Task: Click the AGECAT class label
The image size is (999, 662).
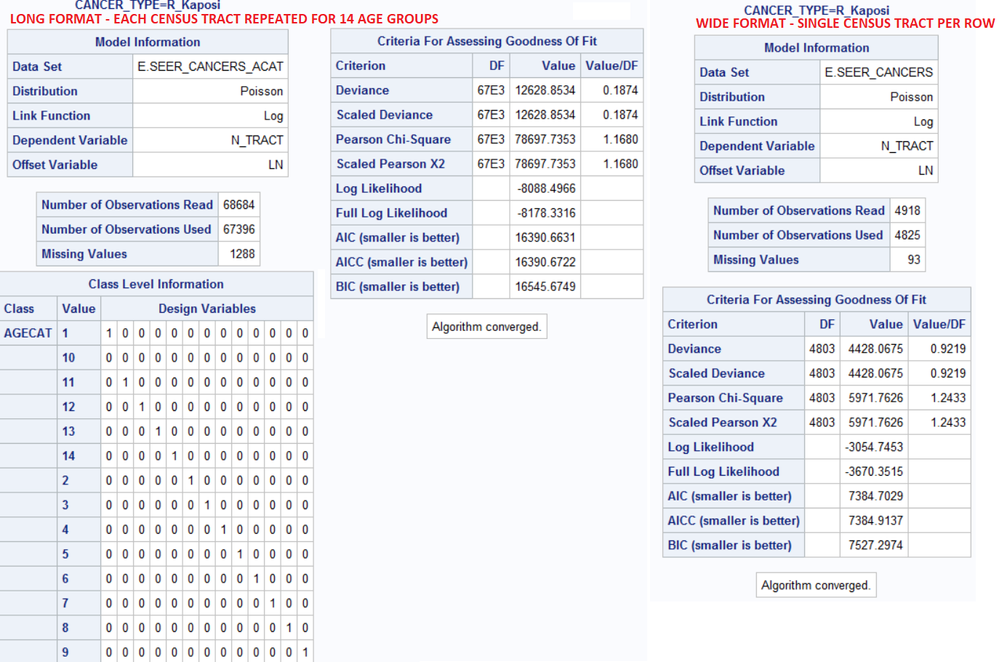Action: tap(28, 333)
